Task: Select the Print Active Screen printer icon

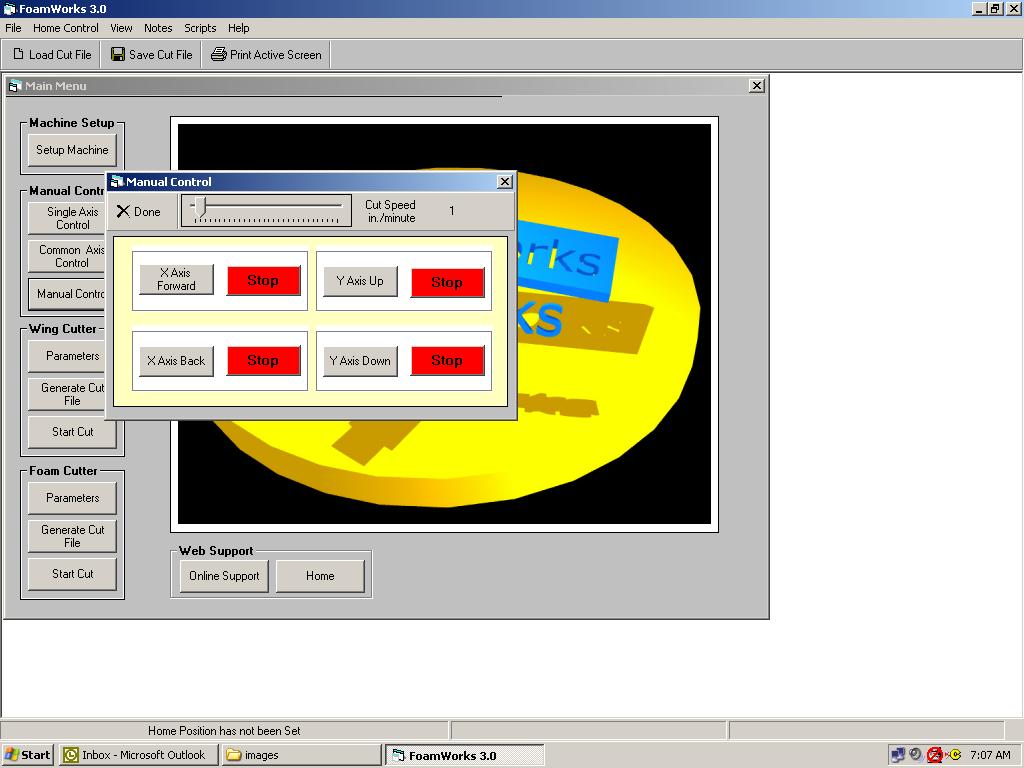Action: pos(218,54)
